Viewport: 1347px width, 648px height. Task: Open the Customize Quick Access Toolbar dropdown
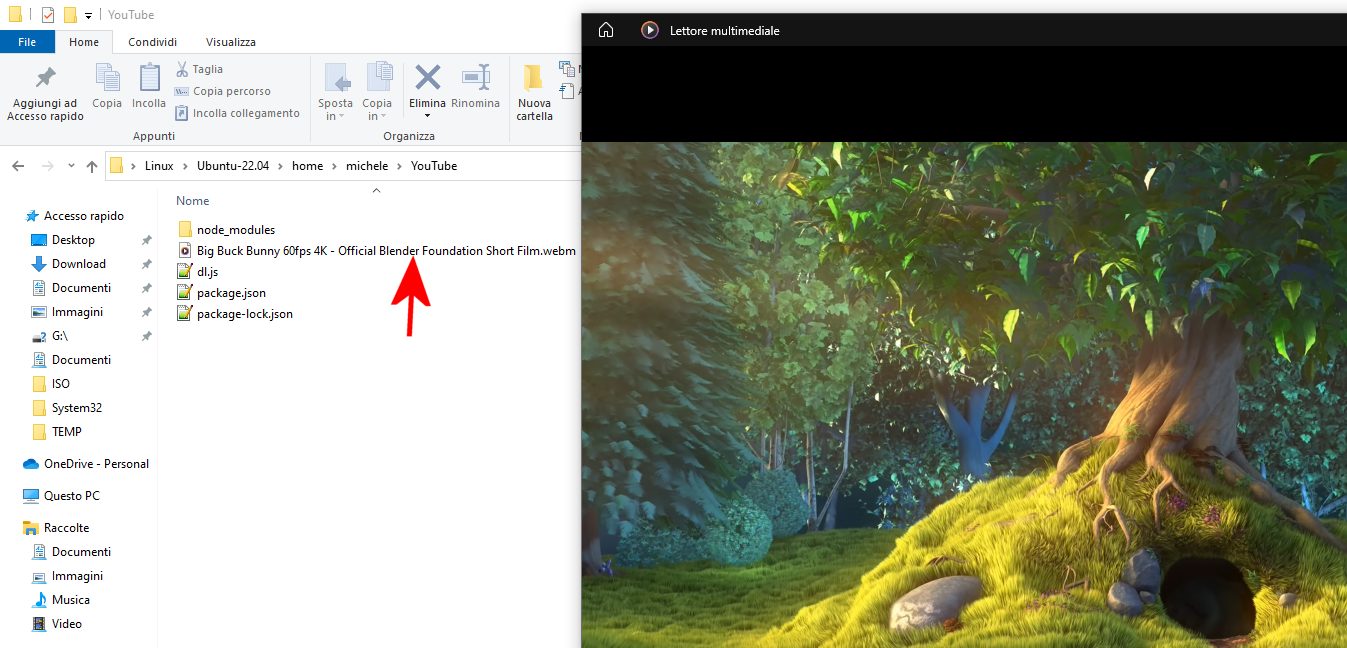pos(88,16)
